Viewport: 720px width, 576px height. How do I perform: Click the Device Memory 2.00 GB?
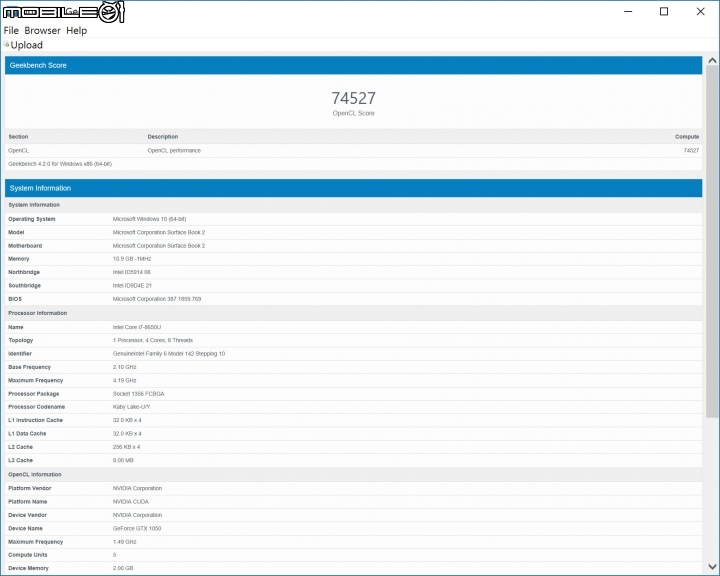click(x=123, y=568)
